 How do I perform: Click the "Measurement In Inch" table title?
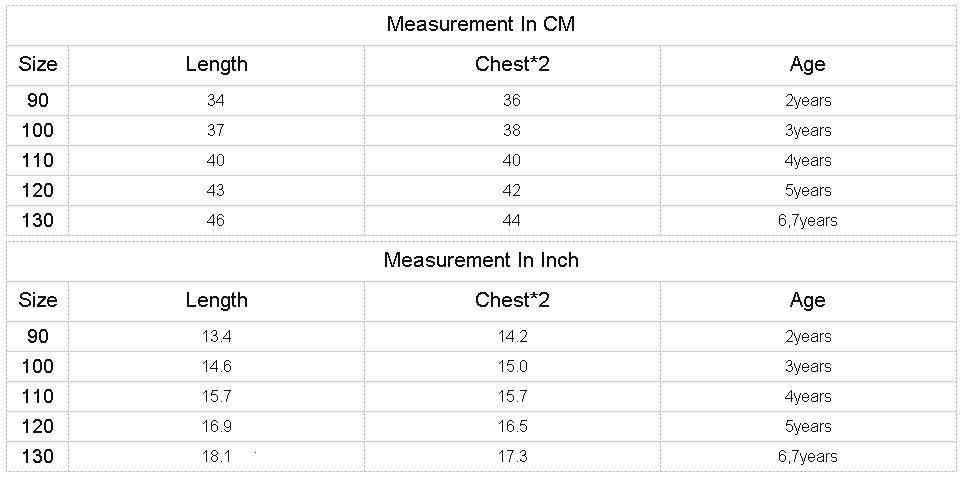coord(480,260)
